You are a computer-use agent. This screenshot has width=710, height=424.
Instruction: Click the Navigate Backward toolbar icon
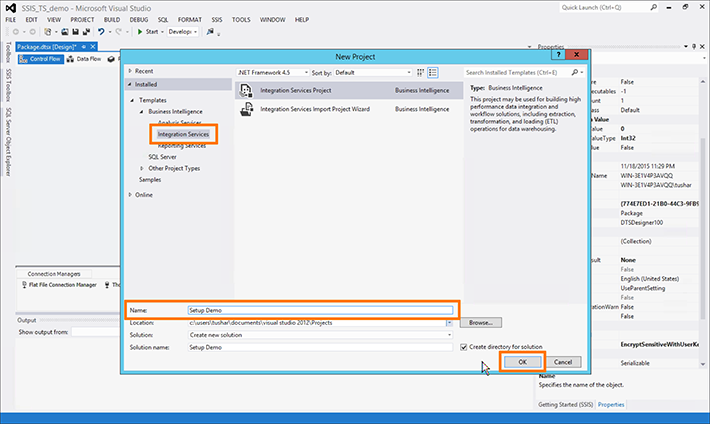[x=16, y=32]
